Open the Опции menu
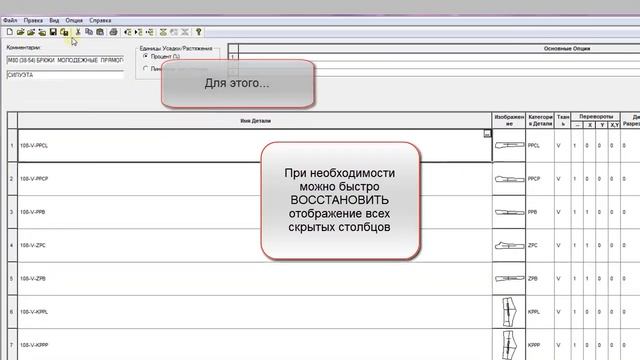The width and height of the screenshot is (640, 360). click(74, 20)
